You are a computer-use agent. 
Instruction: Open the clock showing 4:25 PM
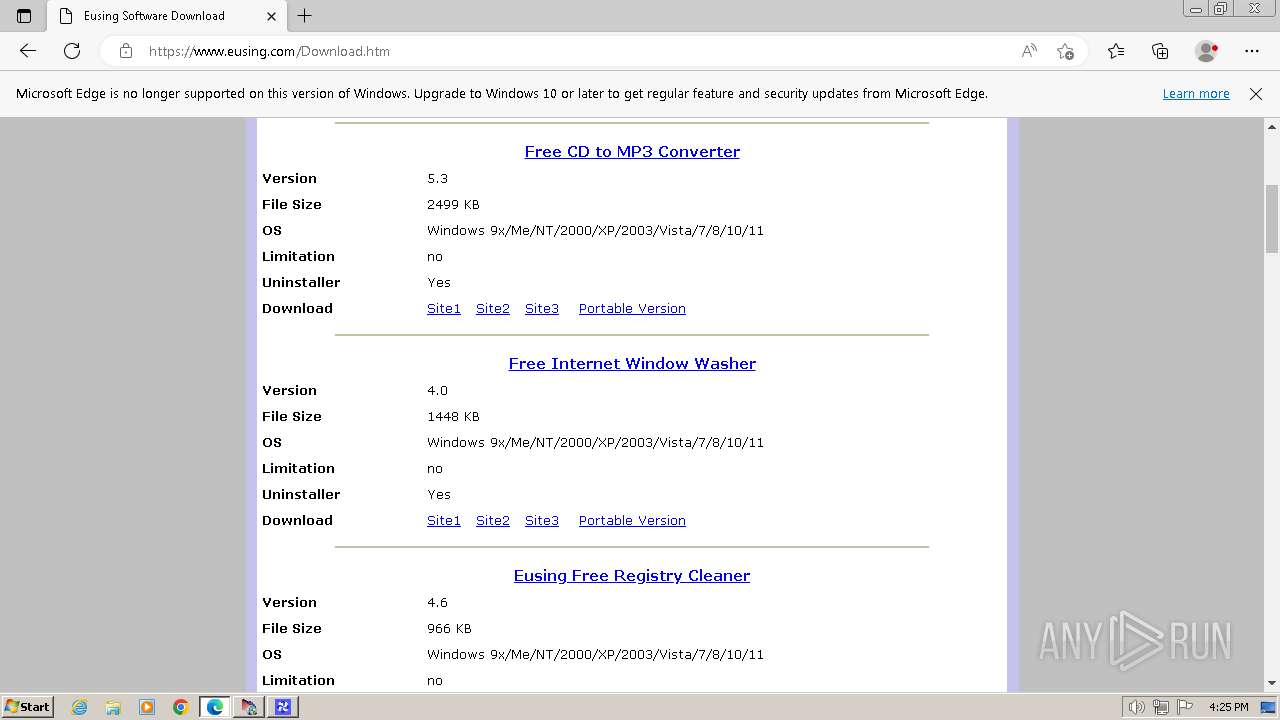tap(1229, 707)
